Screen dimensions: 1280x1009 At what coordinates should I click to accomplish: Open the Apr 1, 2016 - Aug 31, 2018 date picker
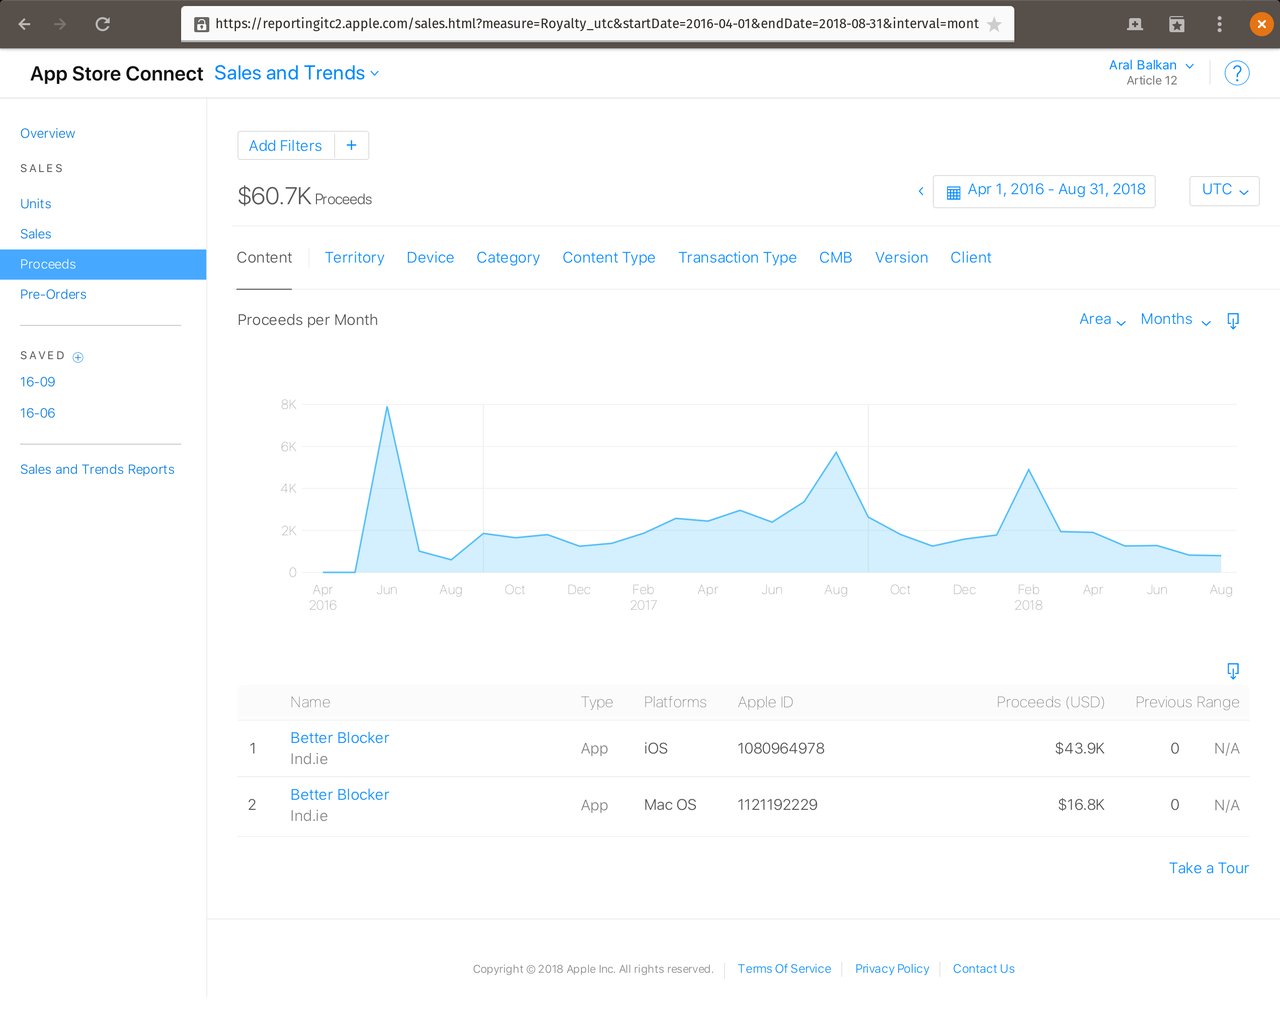point(1044,190)
